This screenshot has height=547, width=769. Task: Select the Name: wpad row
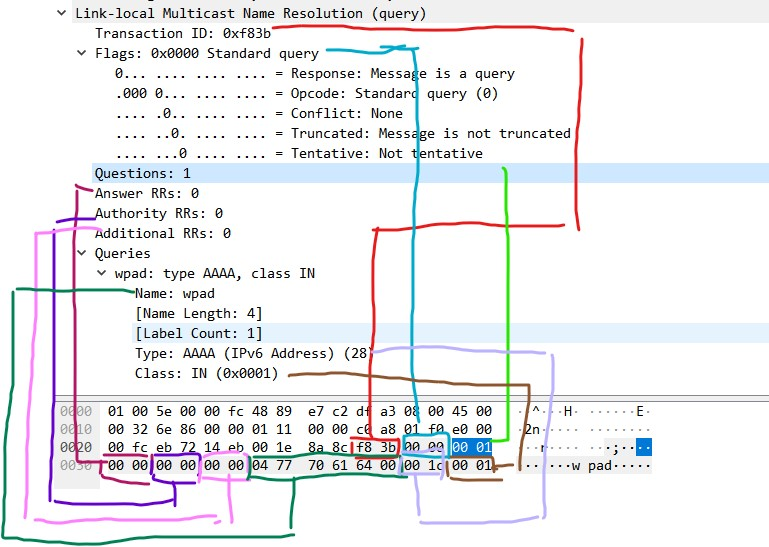click(x=175, y=293)
